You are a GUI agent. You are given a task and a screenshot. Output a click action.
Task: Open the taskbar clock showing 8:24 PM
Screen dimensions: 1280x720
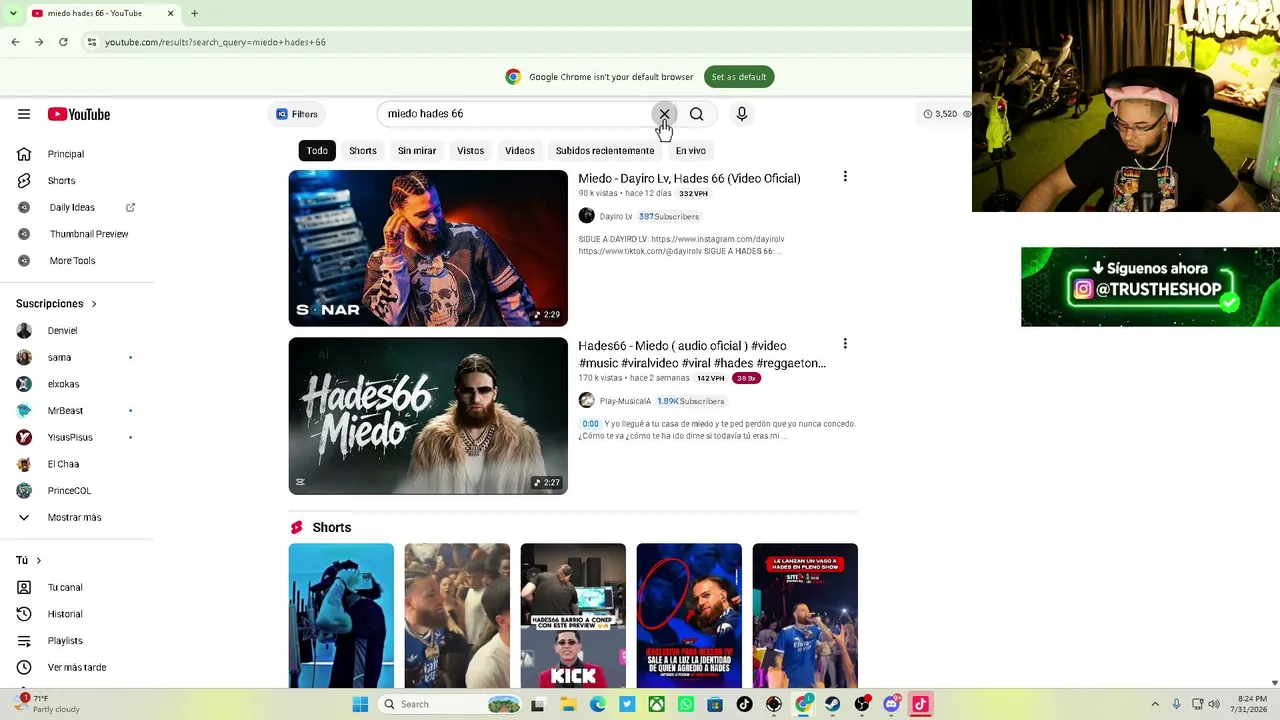[x=1252, y=704]
